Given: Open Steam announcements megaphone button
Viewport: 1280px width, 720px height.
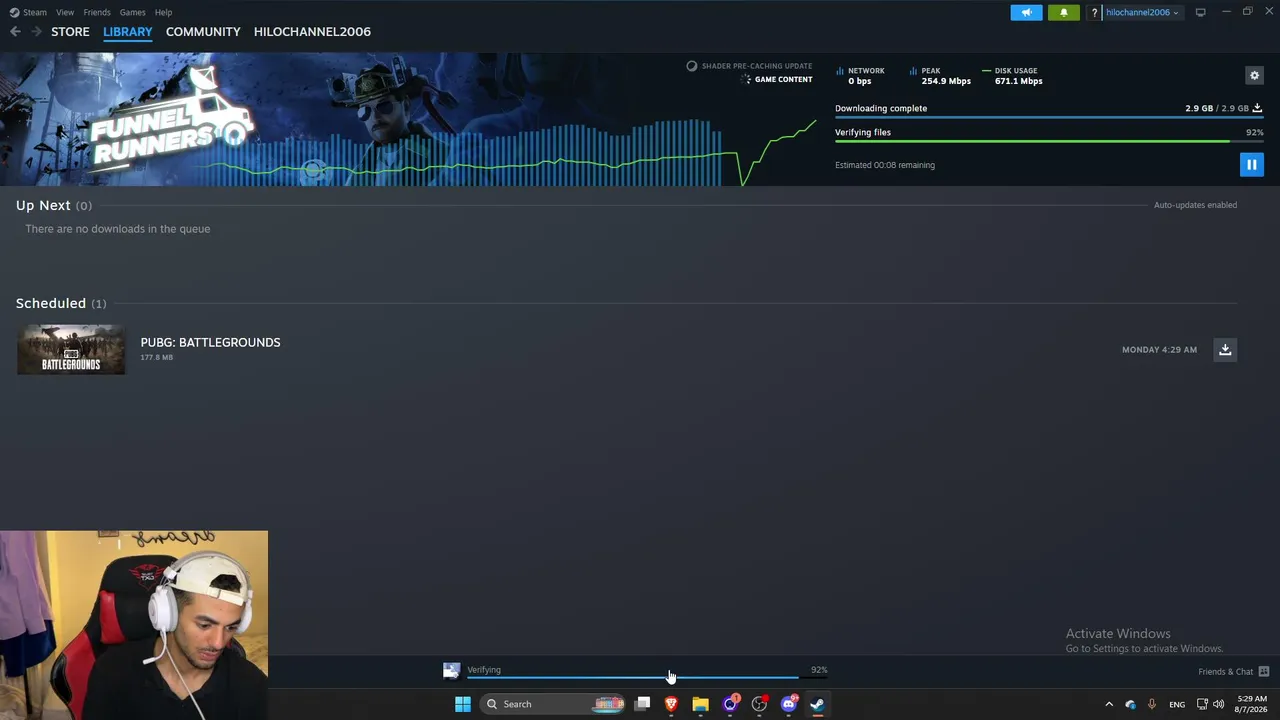Looking at the screenshot, I should pyautogui.click(x=1026, y=12).
